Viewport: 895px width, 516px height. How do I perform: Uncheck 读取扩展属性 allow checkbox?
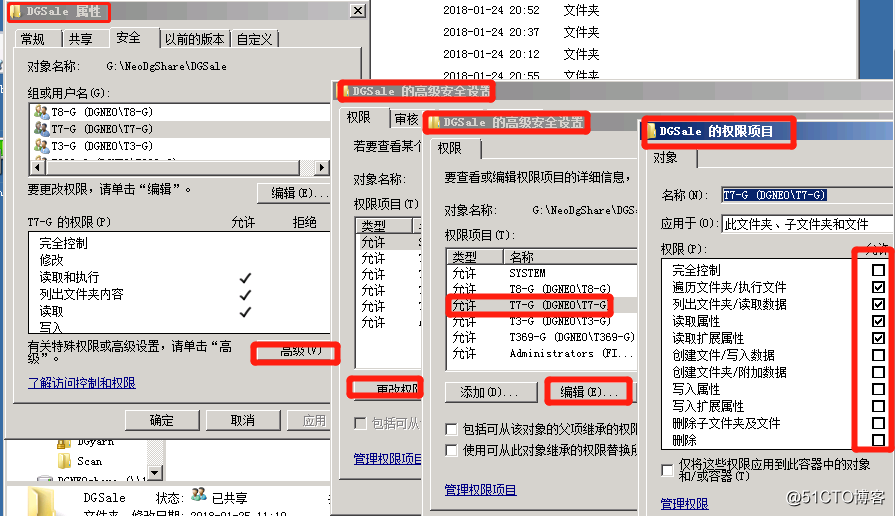pyautogui.click(x=878, y=338)
